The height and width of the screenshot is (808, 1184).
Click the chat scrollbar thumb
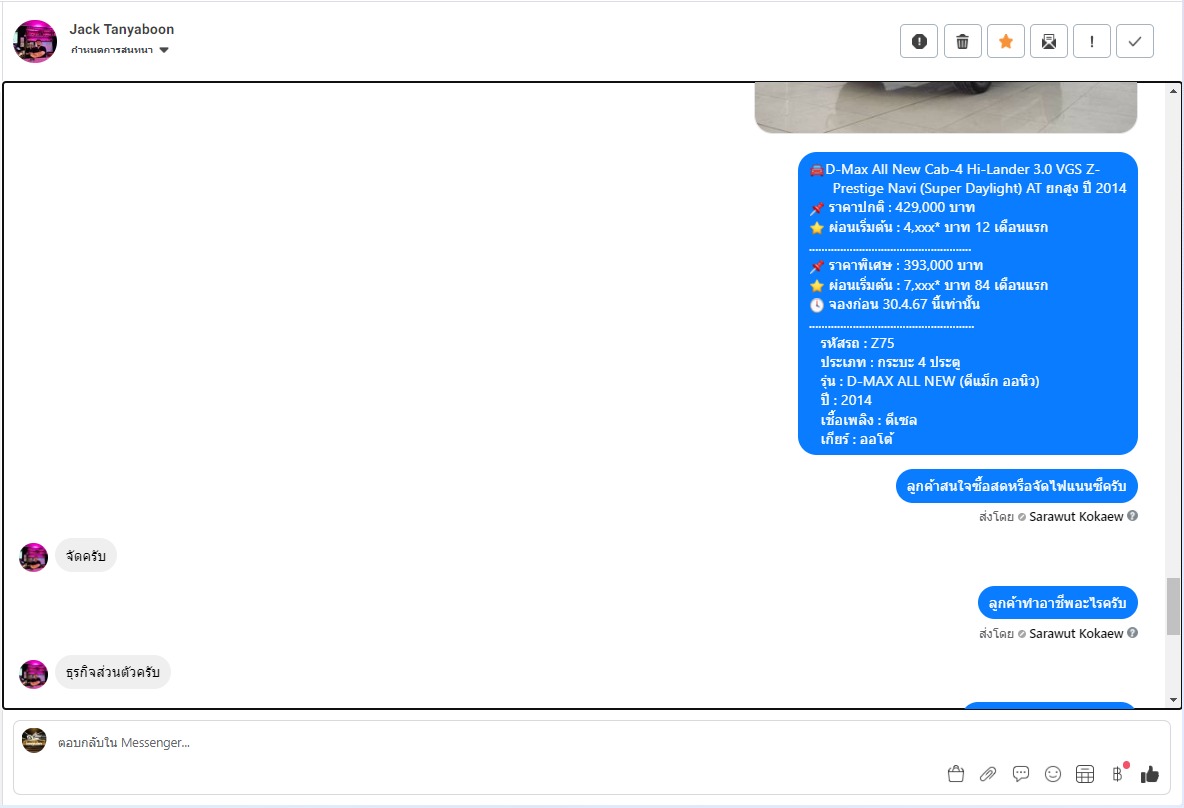pyautogui.click(x=1173, y=606)
